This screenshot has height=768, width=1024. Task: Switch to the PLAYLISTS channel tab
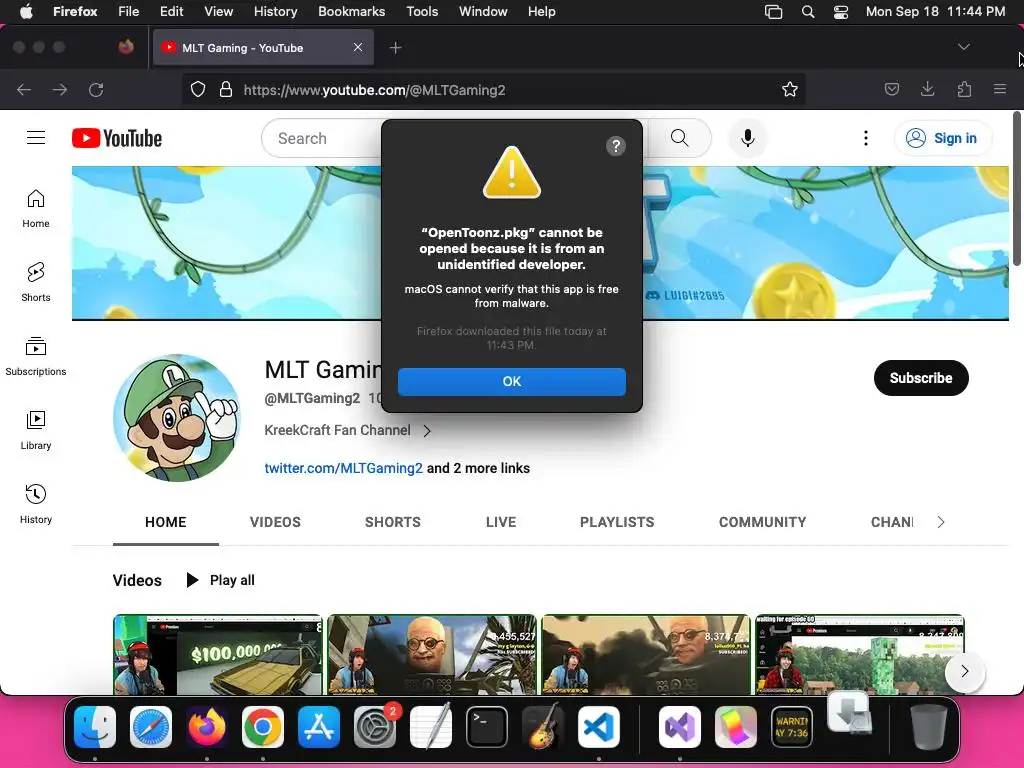coord(617,522)
